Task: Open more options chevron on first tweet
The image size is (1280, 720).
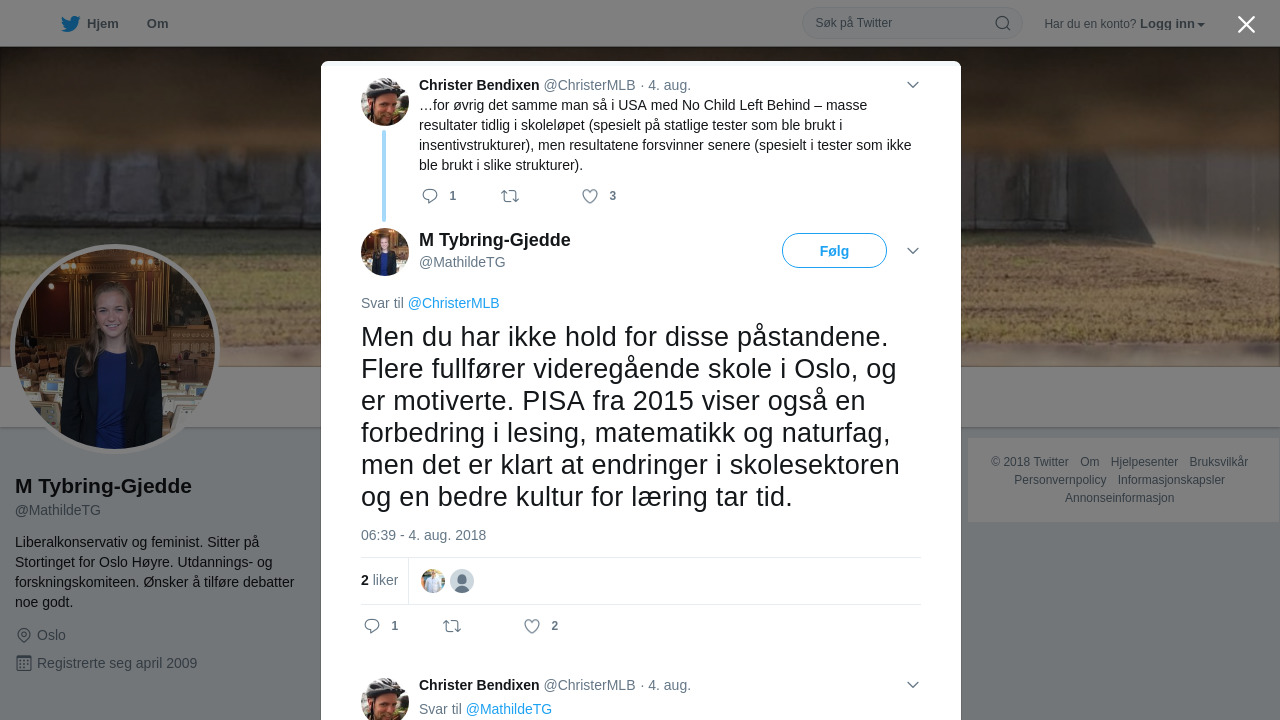Action: [x=913, y=85]
